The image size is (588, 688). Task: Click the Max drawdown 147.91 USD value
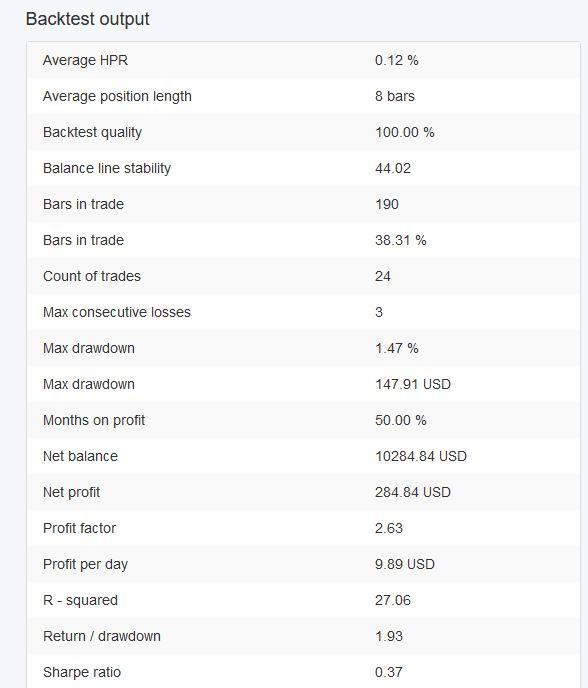(x=413, y=384)
